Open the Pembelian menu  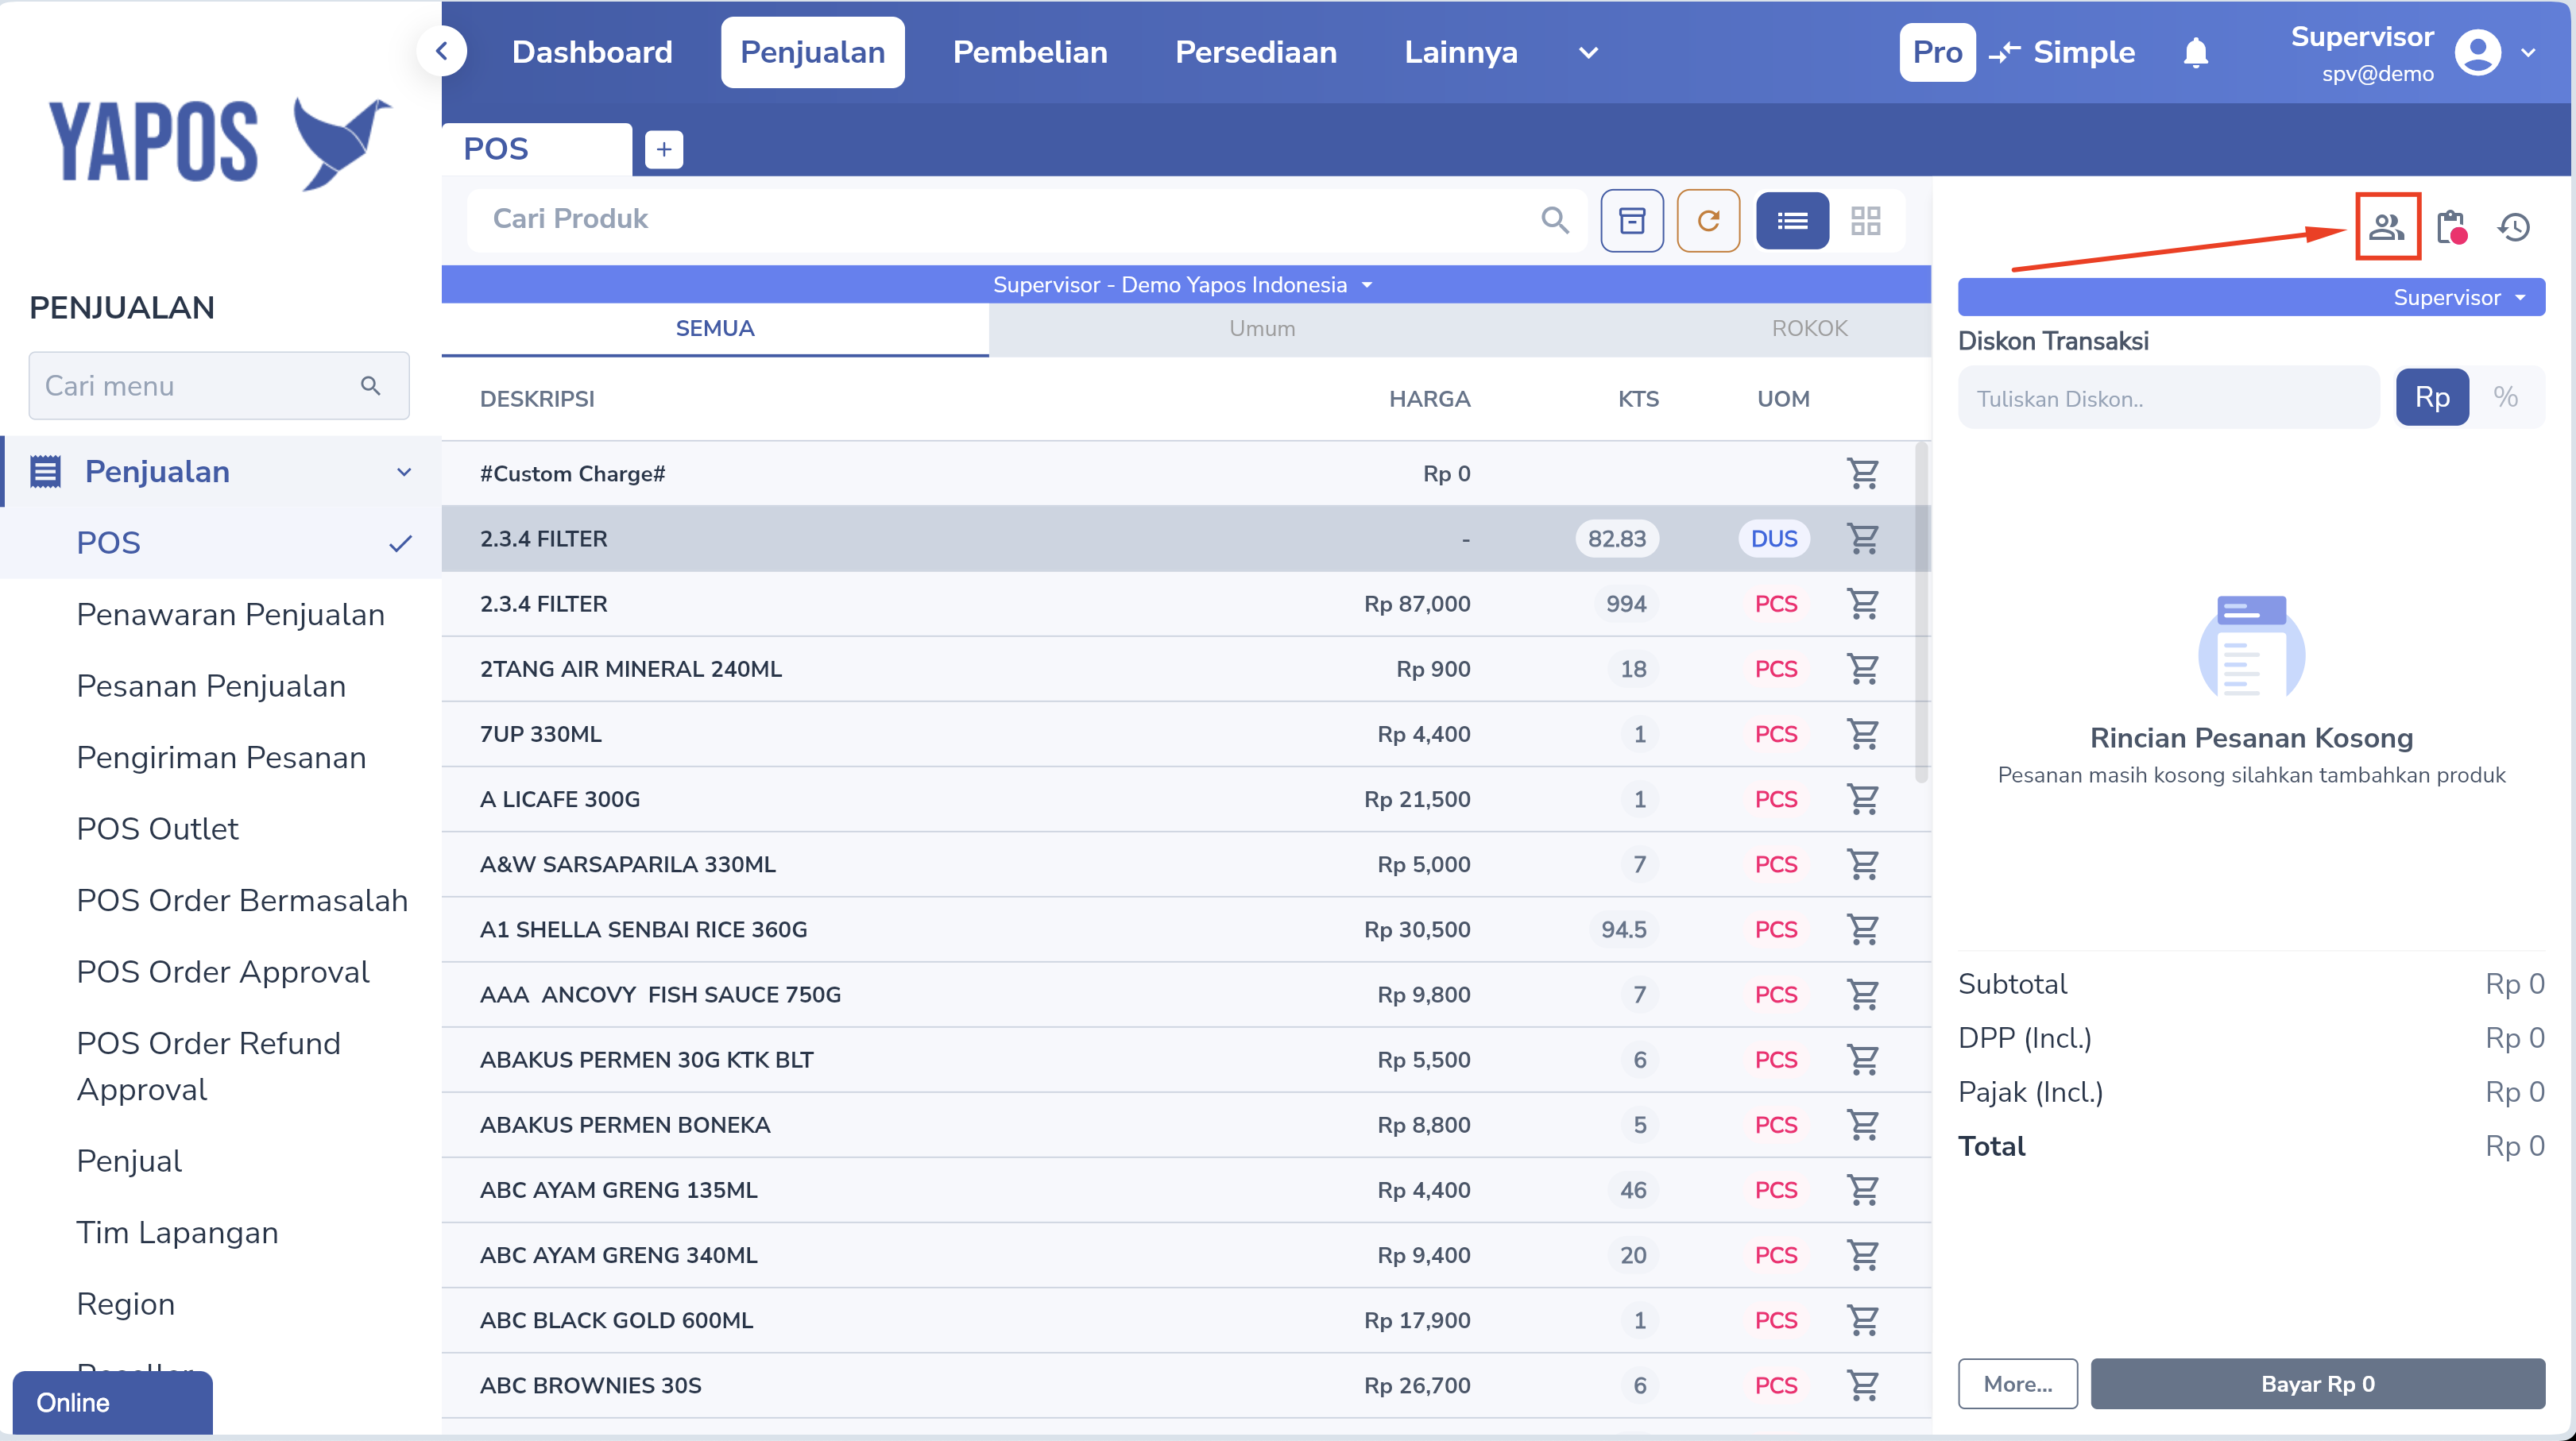click(1030, 52)
